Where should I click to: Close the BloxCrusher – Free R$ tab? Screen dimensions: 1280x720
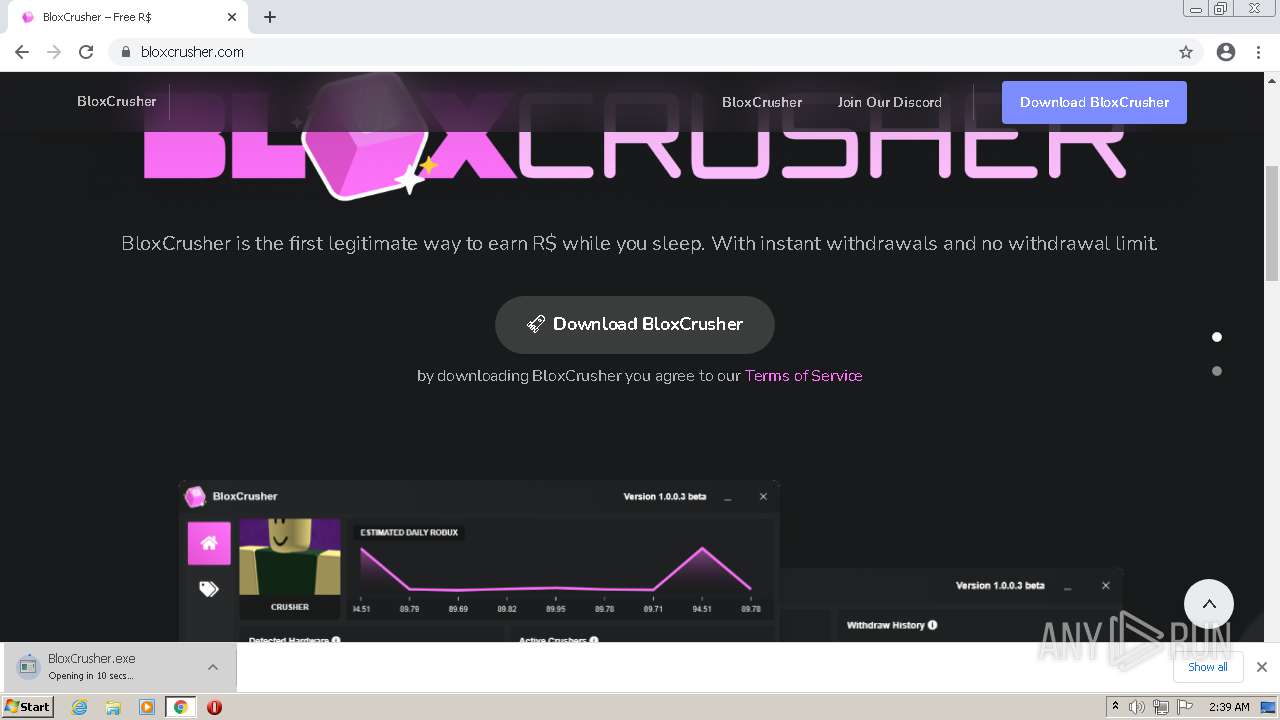232,17
